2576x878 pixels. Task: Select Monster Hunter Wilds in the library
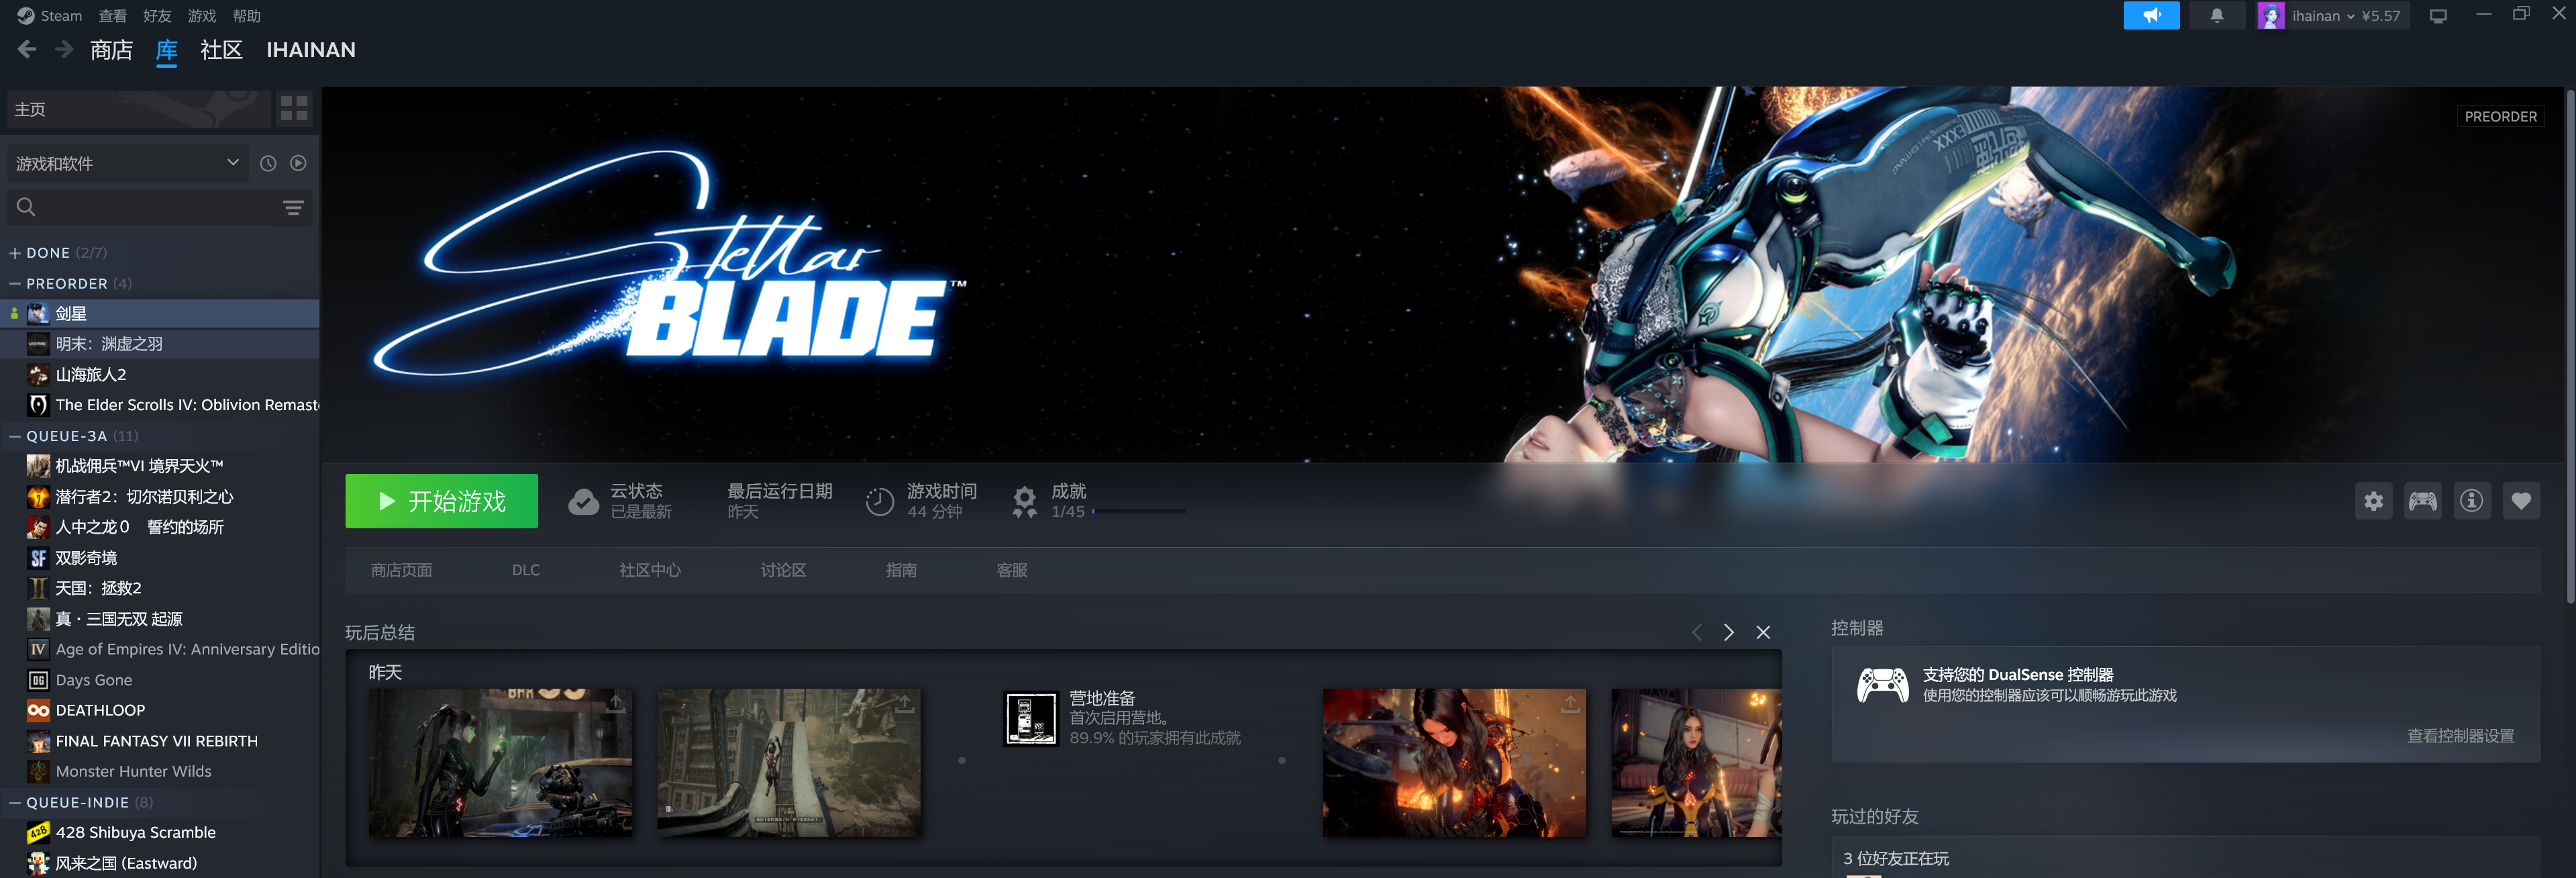(160, 771)
